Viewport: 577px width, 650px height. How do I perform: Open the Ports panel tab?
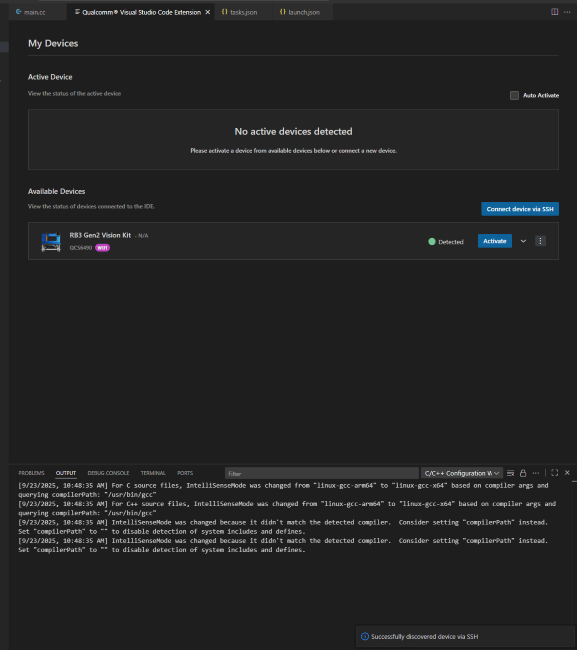pyautogui.click(x=185, y=473)
